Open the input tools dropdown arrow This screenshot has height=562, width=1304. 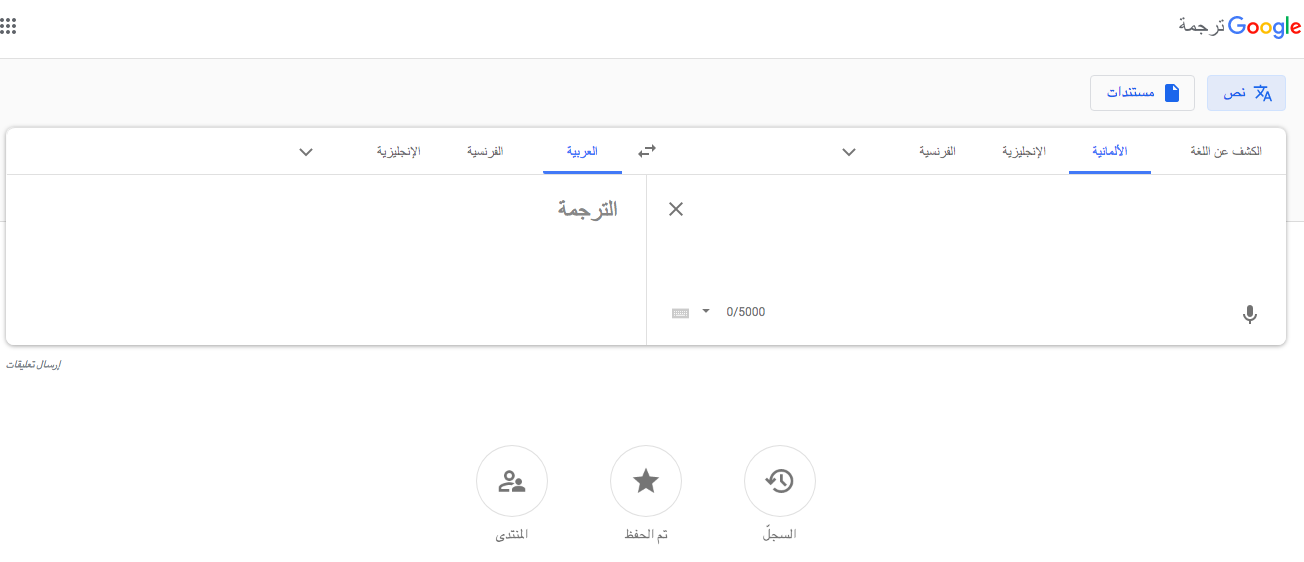click(706, 311)
